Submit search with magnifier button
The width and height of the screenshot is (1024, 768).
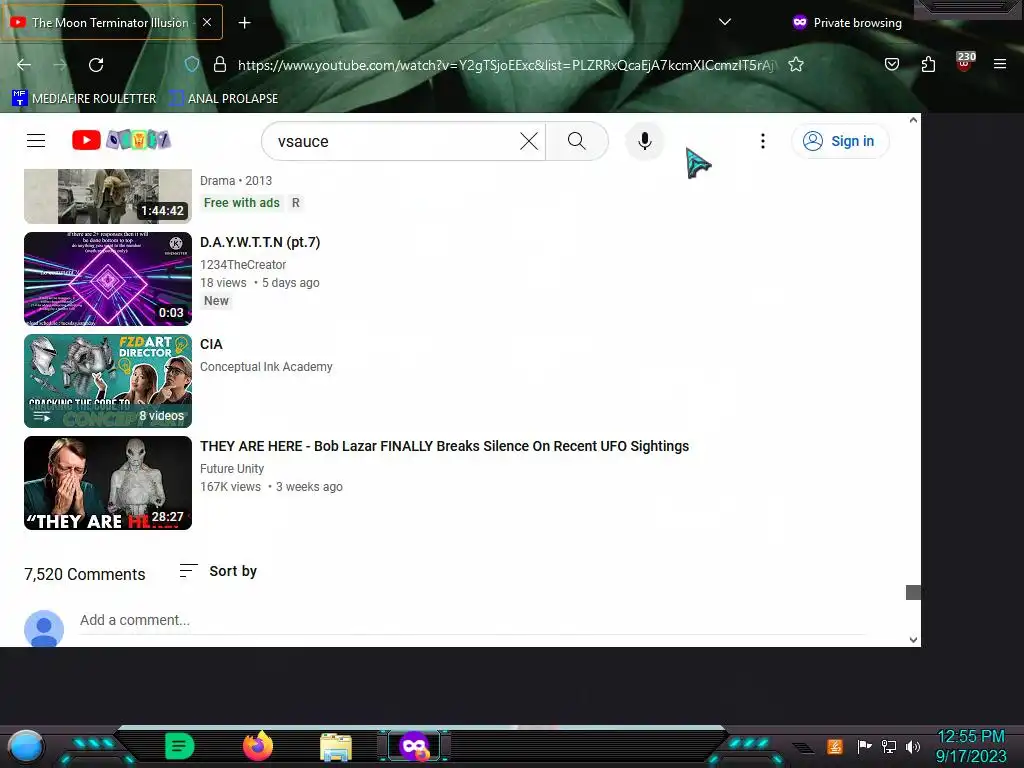[x=577, y=141]
